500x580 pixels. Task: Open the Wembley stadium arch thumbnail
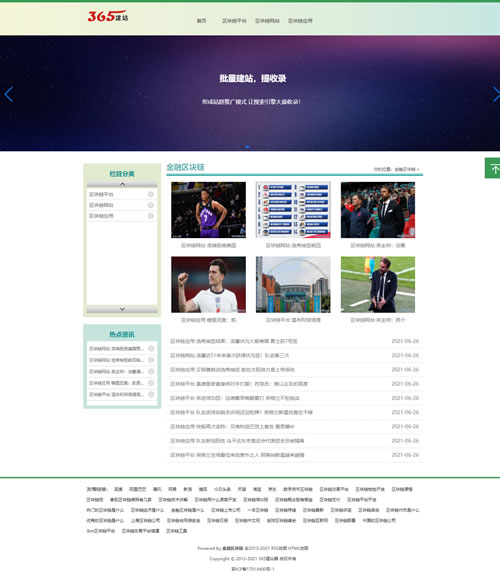pos(293,284)
